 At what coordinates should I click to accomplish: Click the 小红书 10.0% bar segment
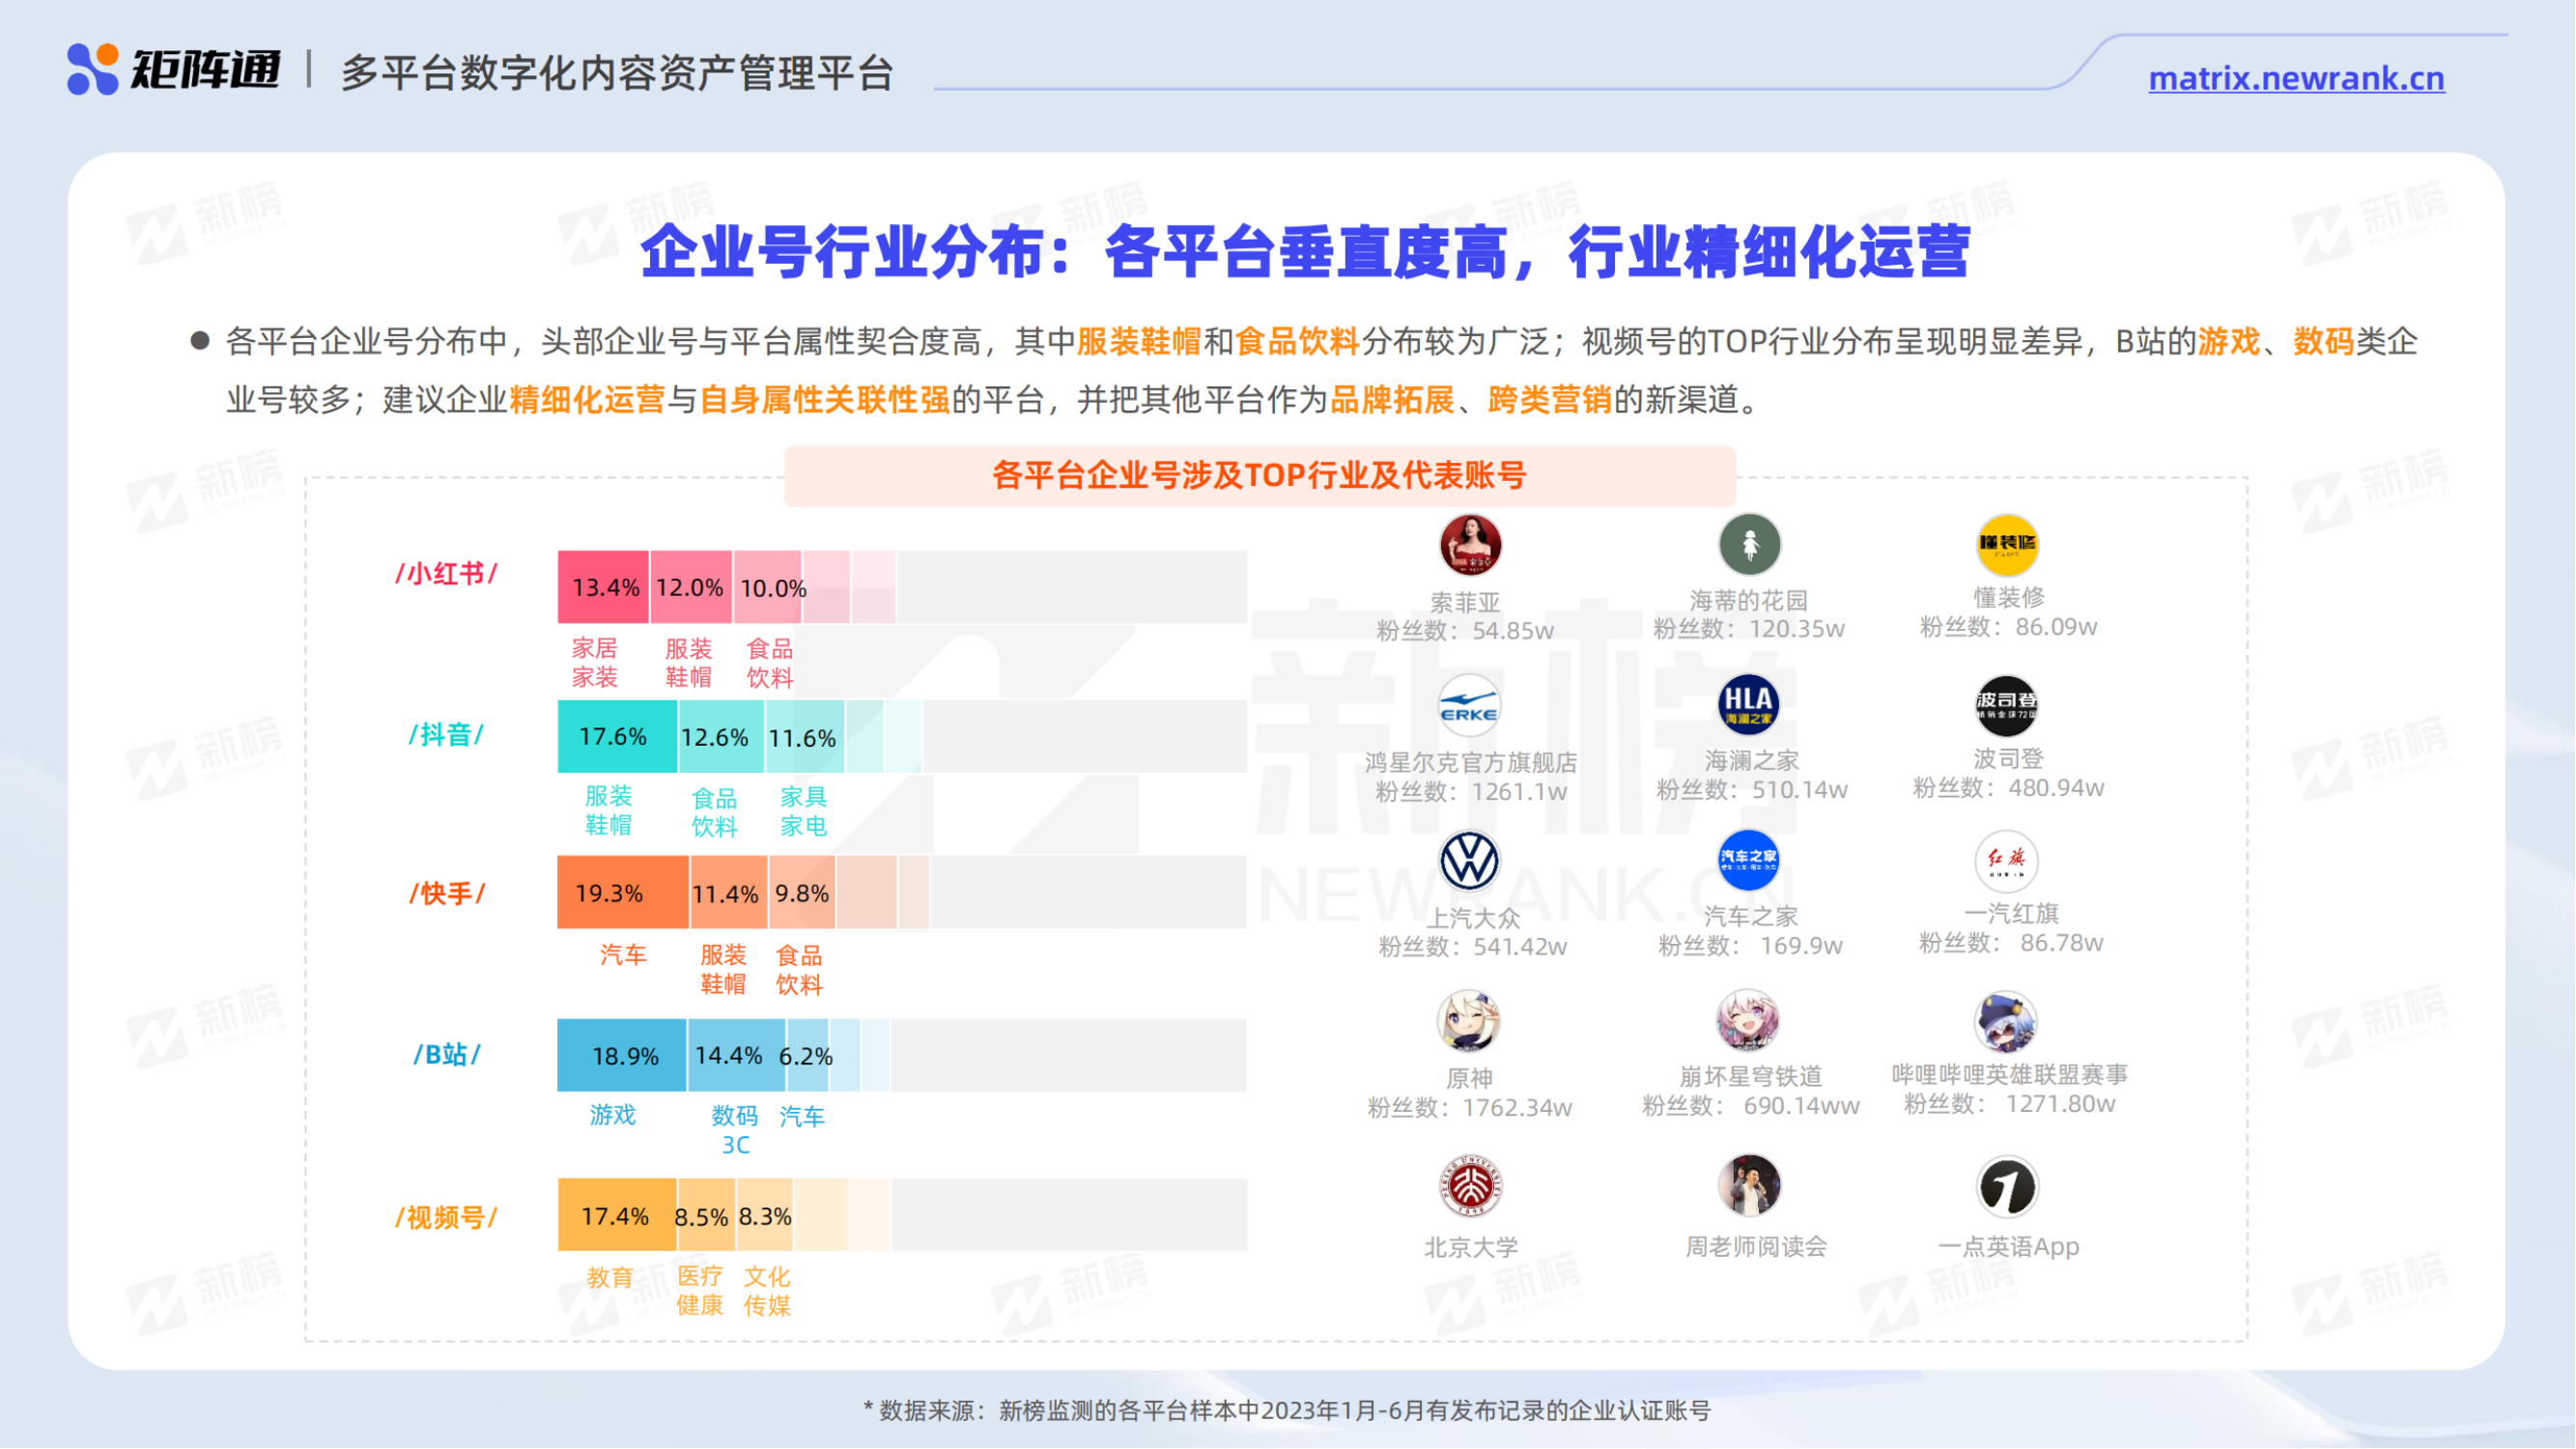768,587
